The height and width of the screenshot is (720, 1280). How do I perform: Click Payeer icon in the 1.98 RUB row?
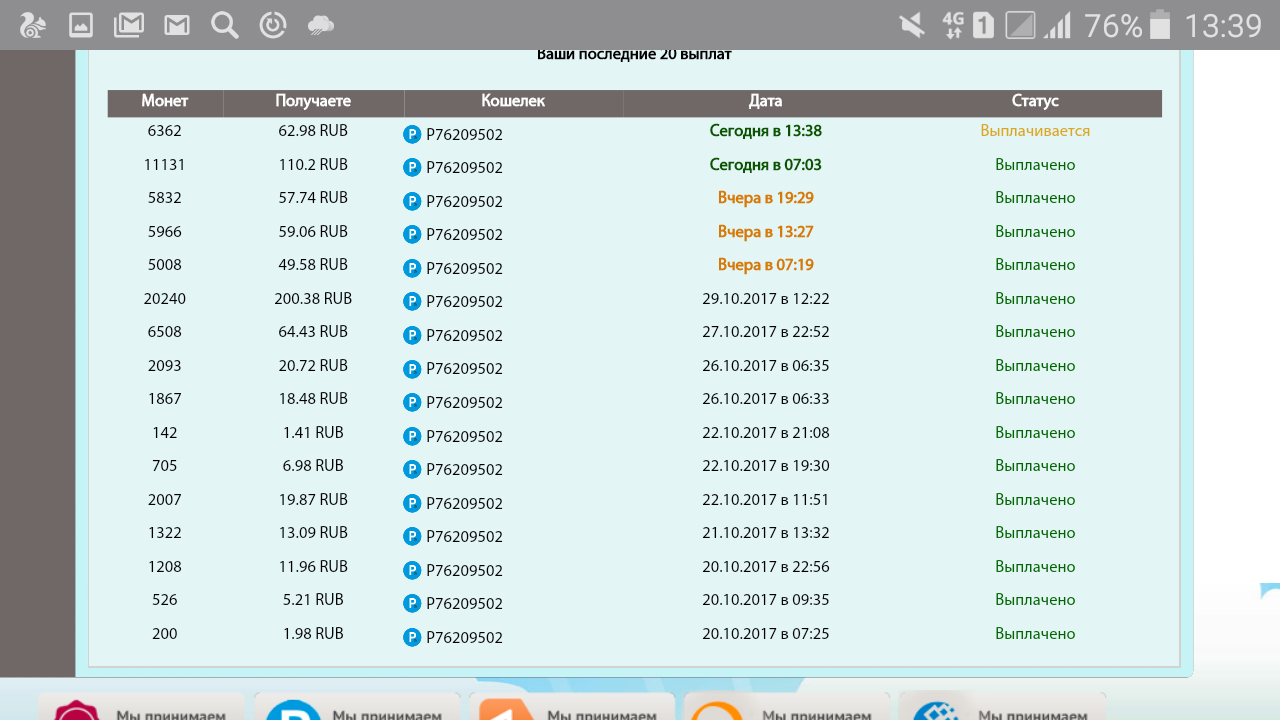(412, 637)
